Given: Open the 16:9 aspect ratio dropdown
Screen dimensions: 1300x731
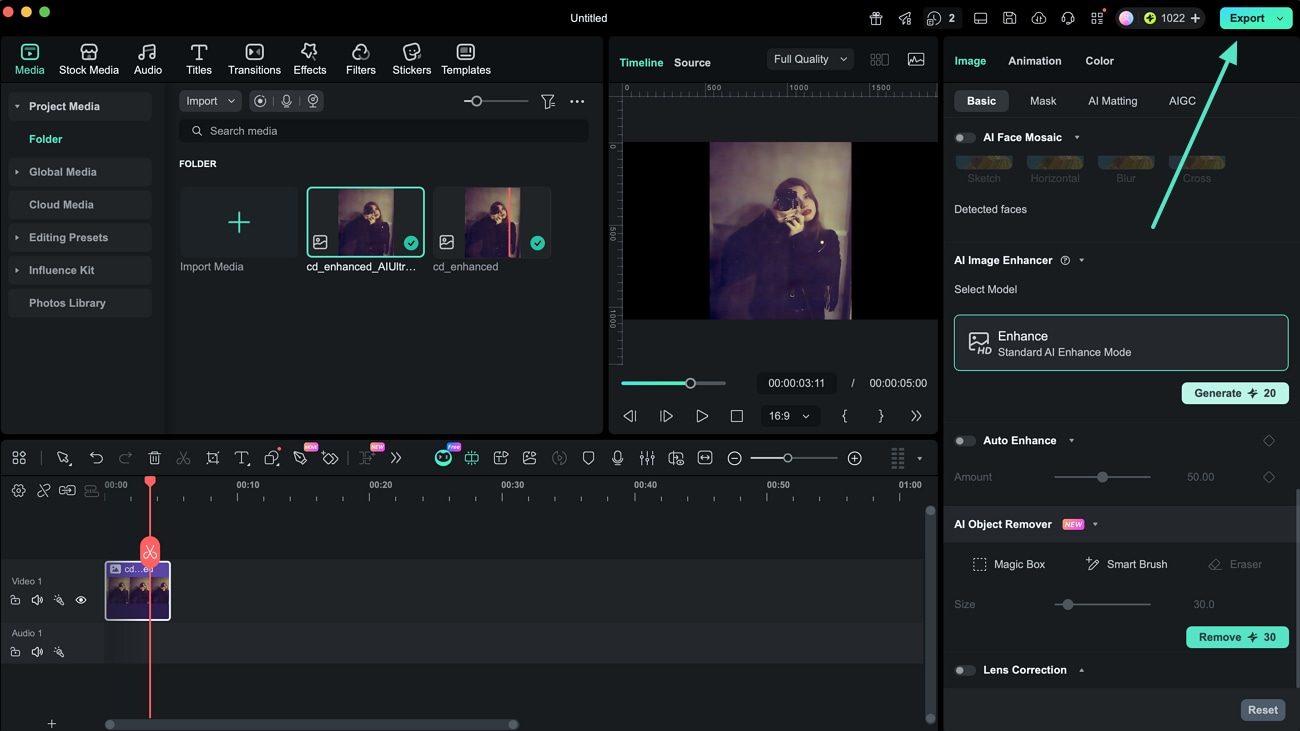Looking at the screenshot, I should [789, 416].
